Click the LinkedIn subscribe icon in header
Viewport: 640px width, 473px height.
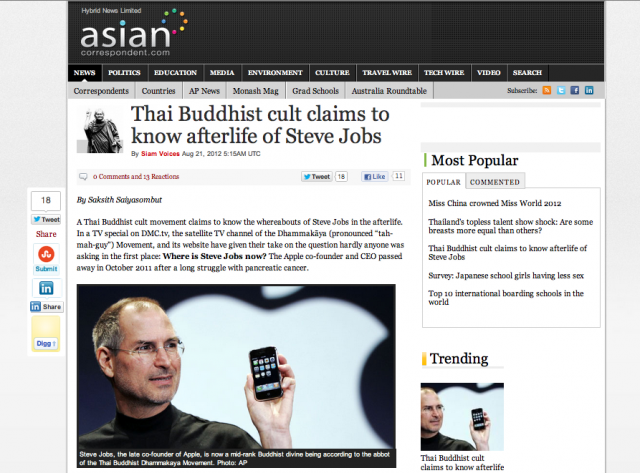[x=589, y=90]
